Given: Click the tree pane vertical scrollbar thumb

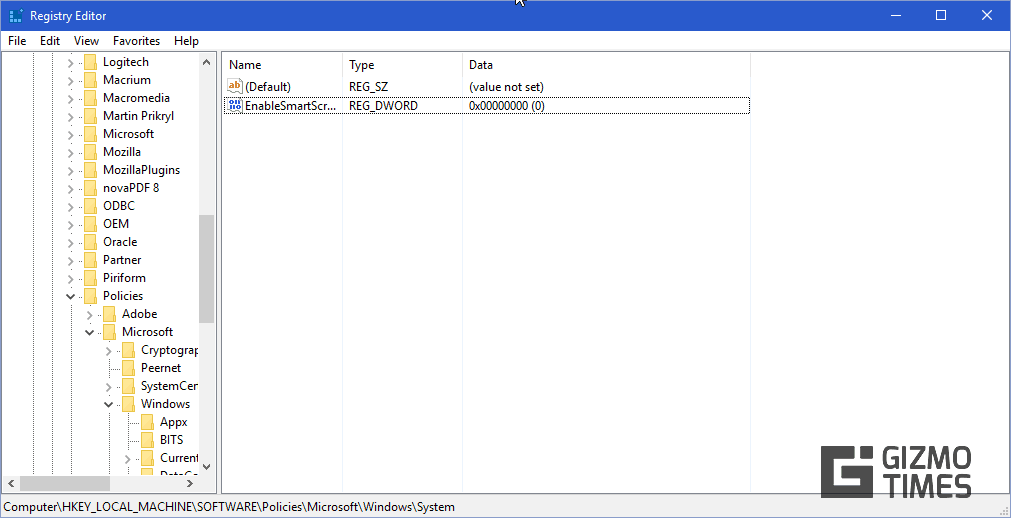Looking at the screenshot, I should point(206,268).
